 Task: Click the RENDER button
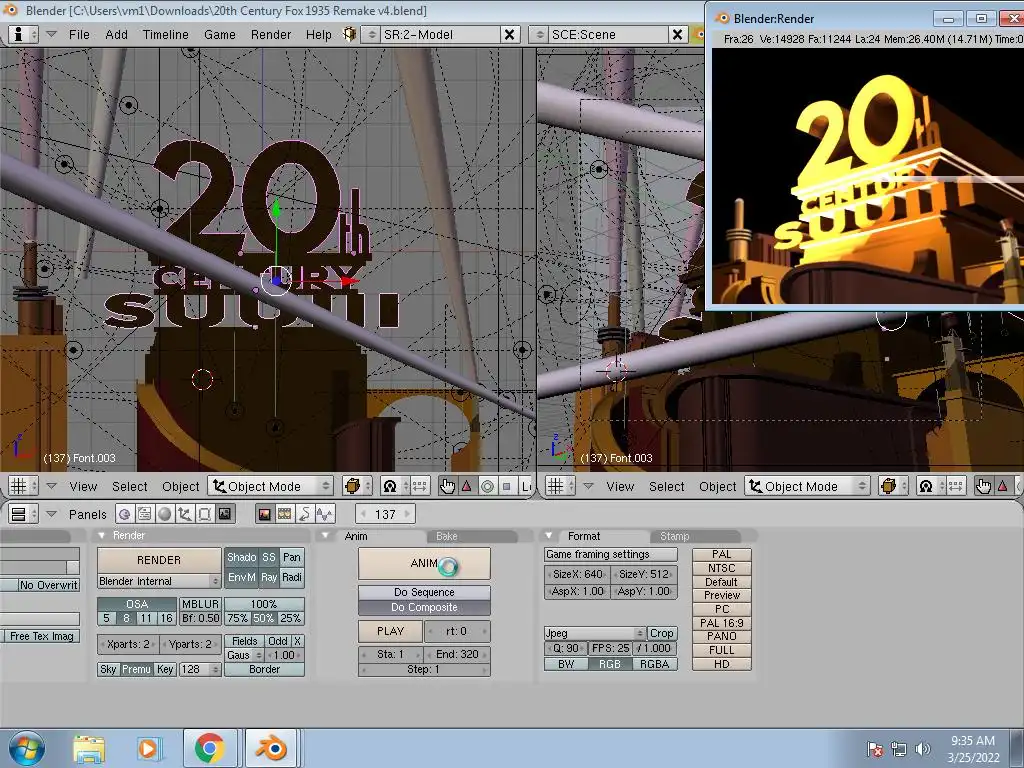(x=159, y=560)
